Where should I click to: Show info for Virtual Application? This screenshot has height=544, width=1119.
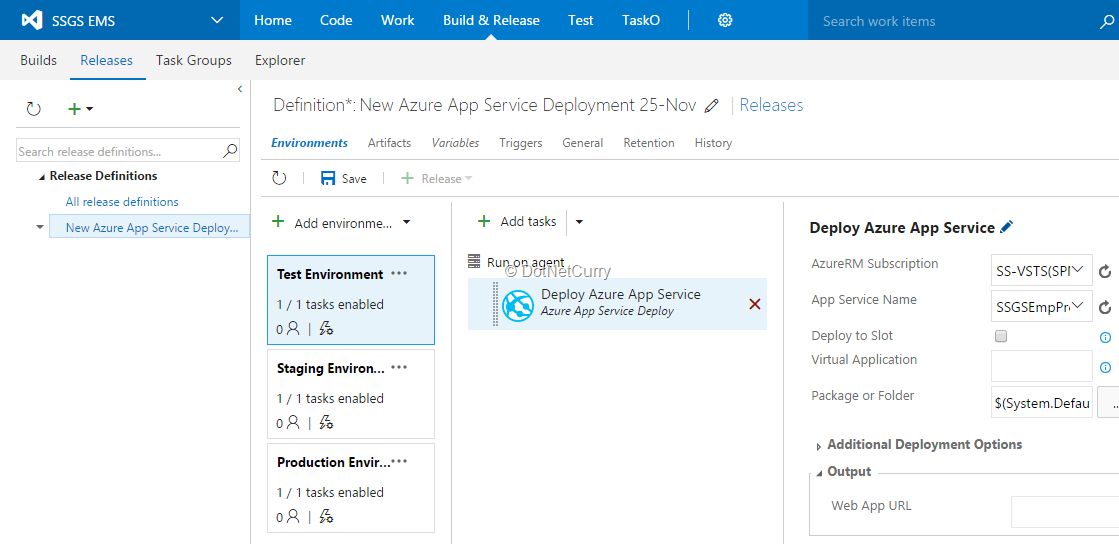(x=1105, y=368)
